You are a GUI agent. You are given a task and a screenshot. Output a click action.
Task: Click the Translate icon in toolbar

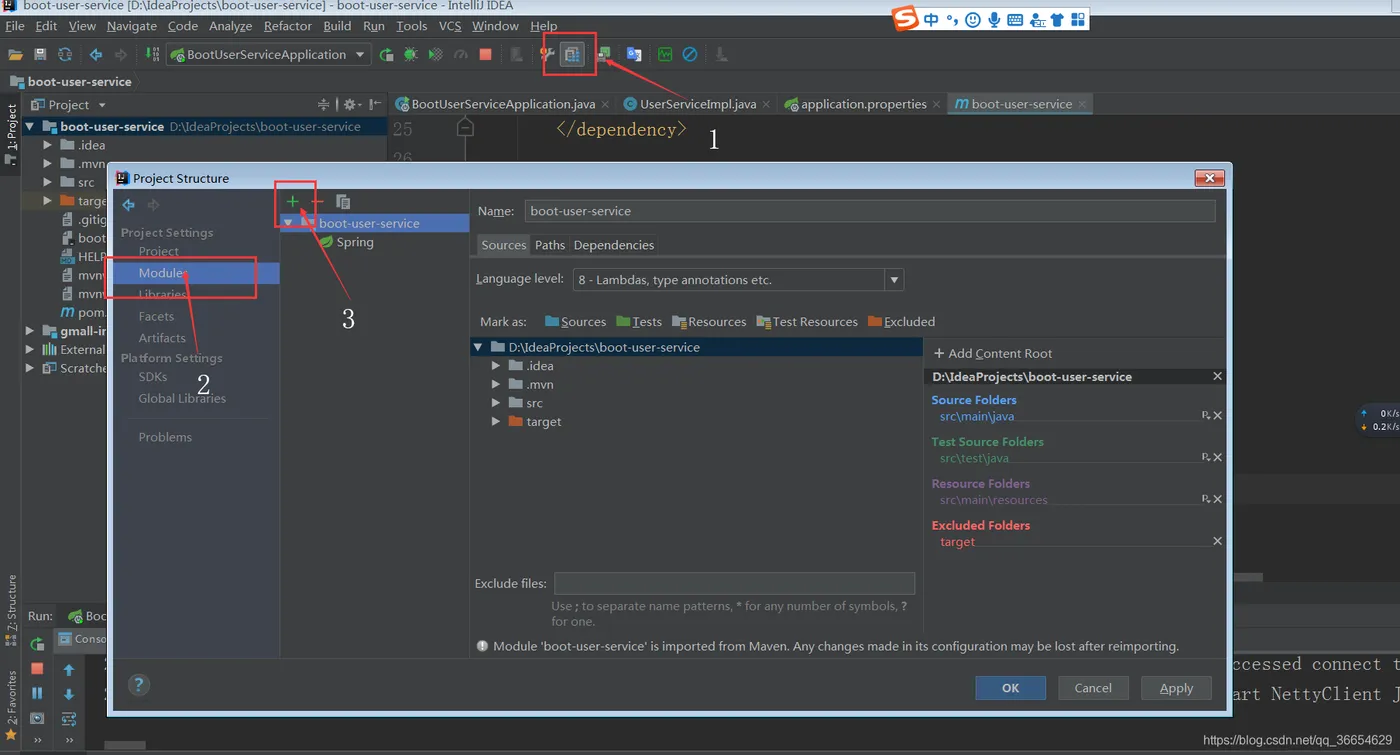point(634,55)
